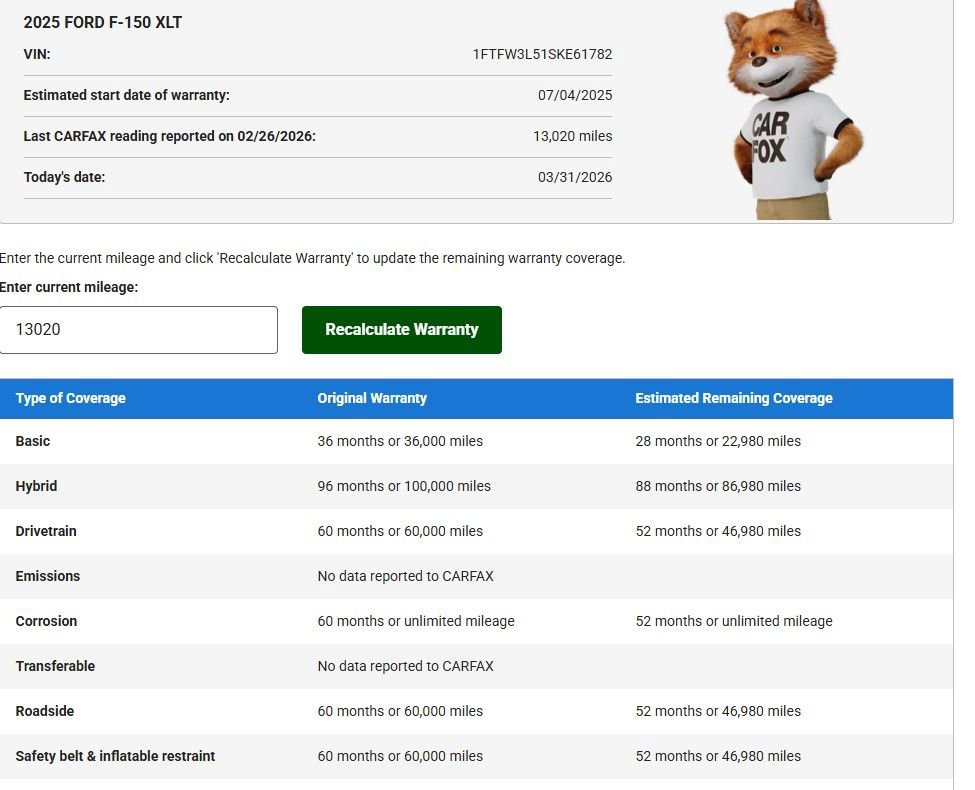This screenshot has width=975, height=790.
Task: Select the Corrosion coverage row label
Action: 46,621
